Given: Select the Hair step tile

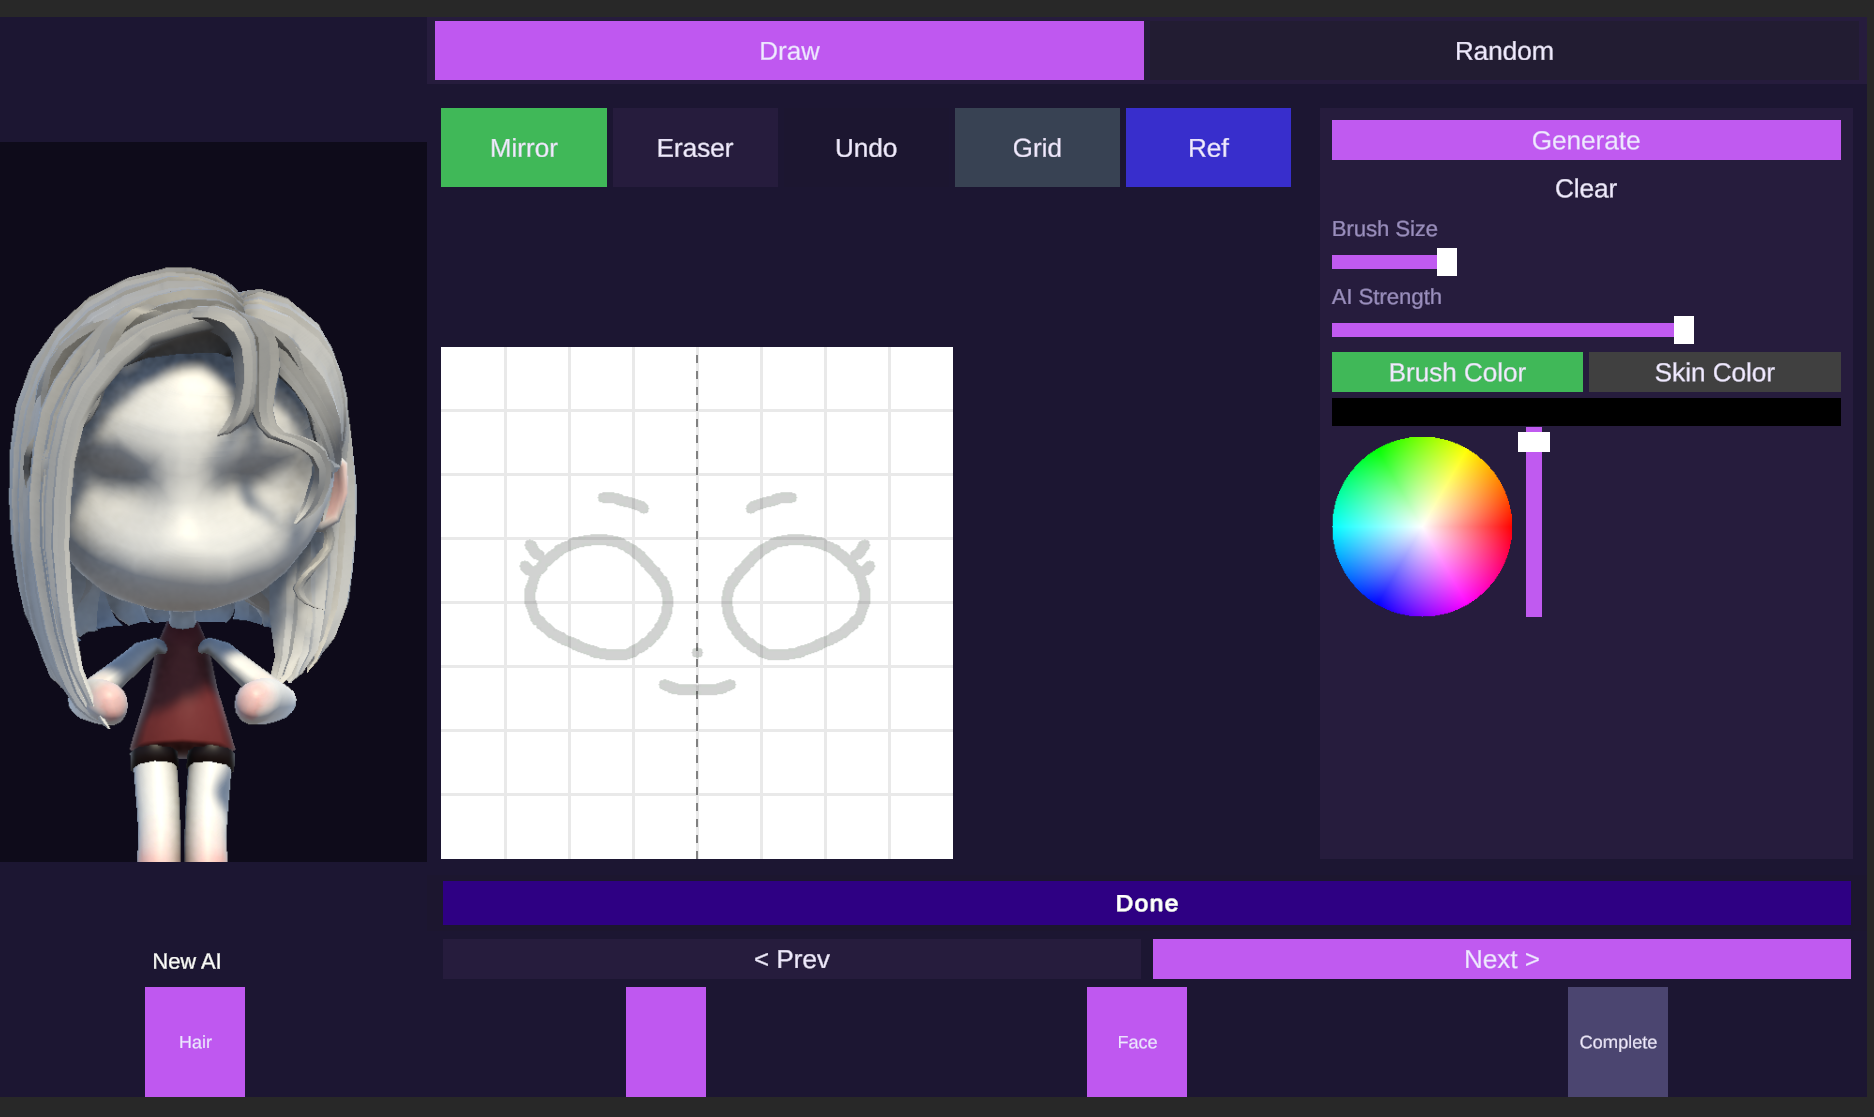Looking at the screenshot, I should click(195, 1042).
